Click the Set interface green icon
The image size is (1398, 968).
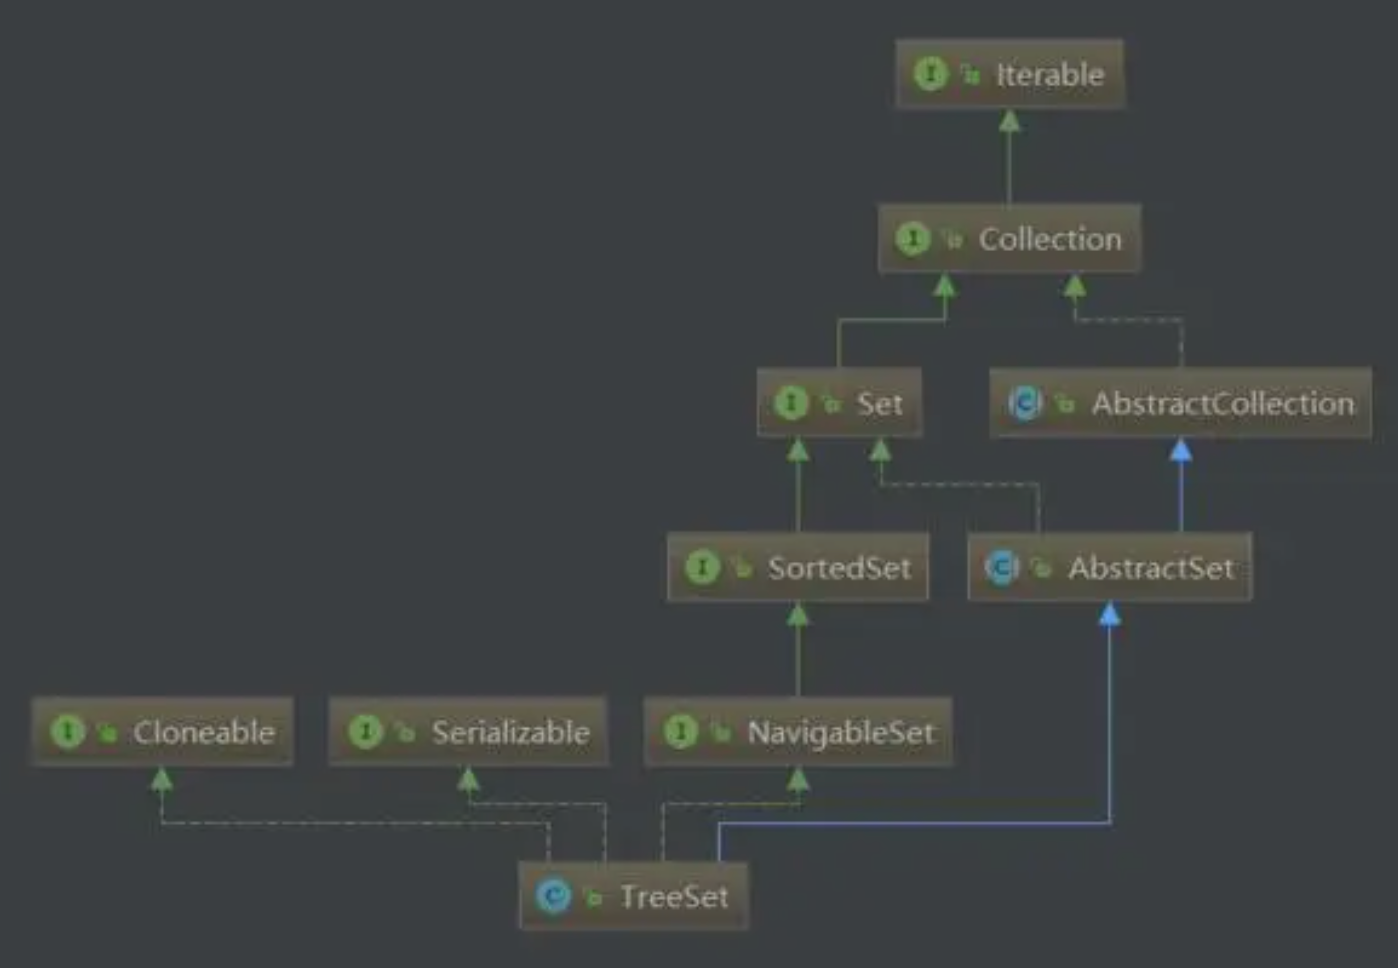point(791,403)
